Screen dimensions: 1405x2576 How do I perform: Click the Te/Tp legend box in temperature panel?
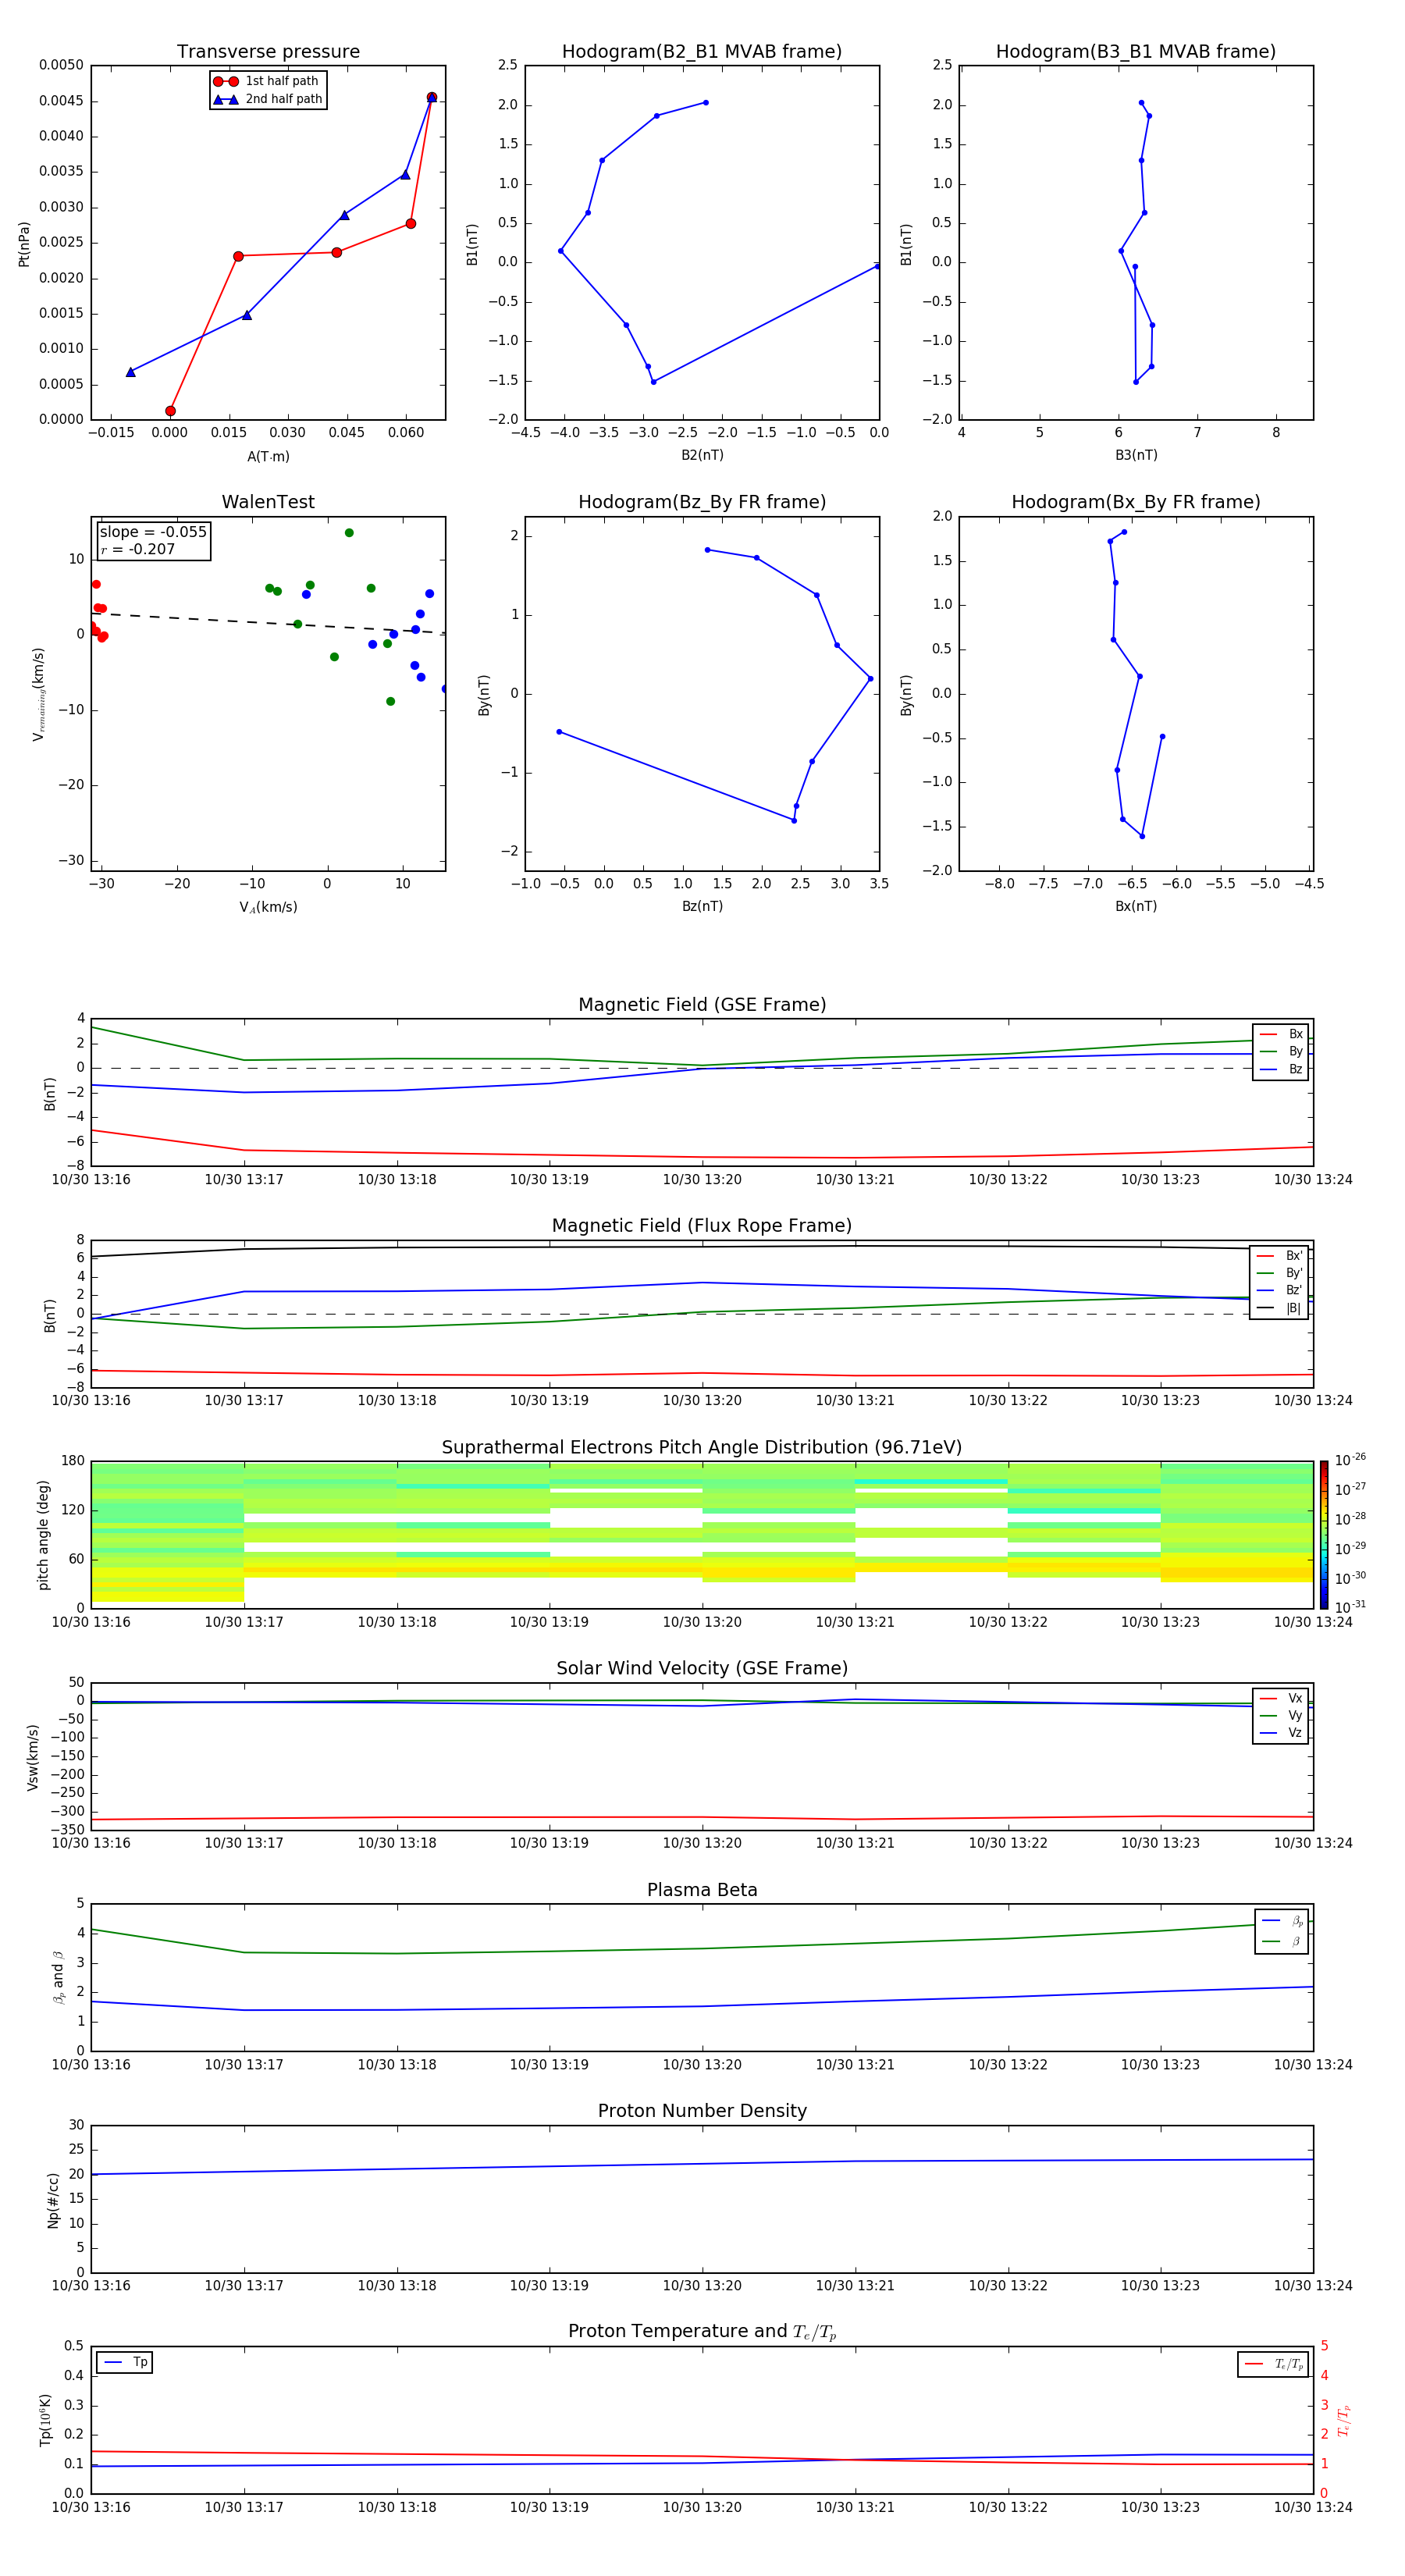[1273, 2364]
